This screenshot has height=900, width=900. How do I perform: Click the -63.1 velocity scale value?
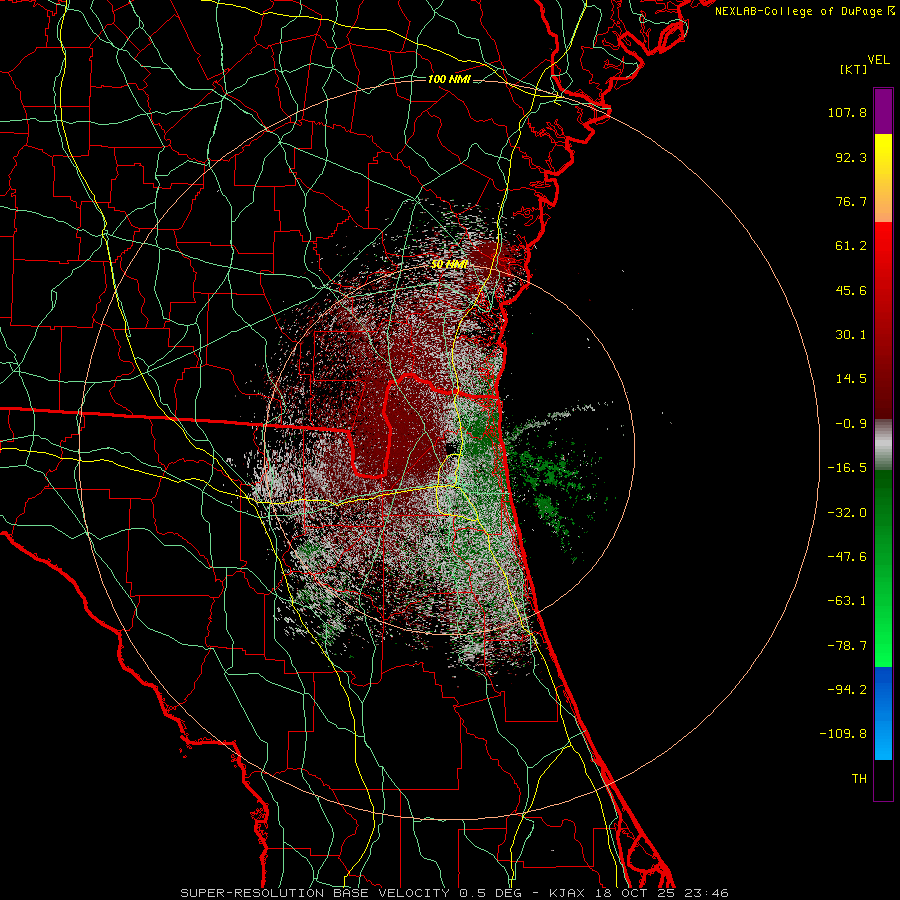click(847, 601)
